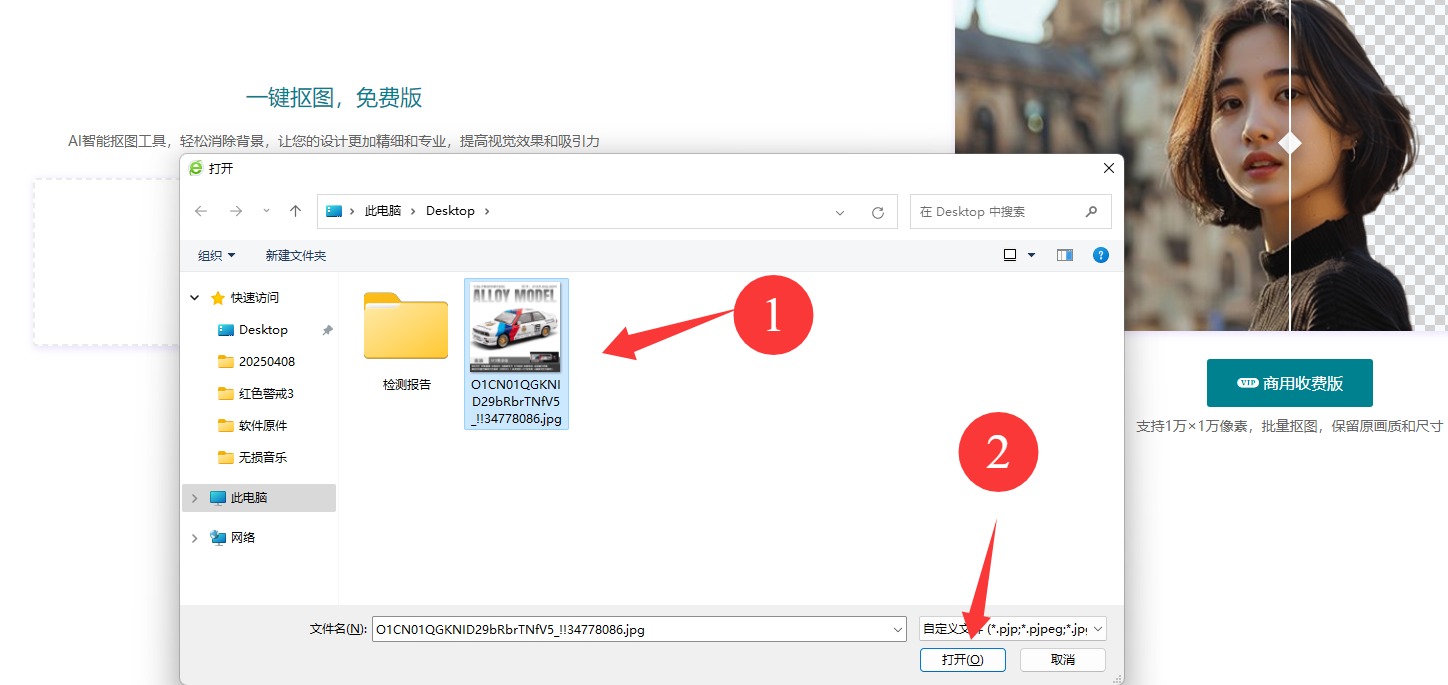
Task: Open the help question mark icon
Action: 1101,255
